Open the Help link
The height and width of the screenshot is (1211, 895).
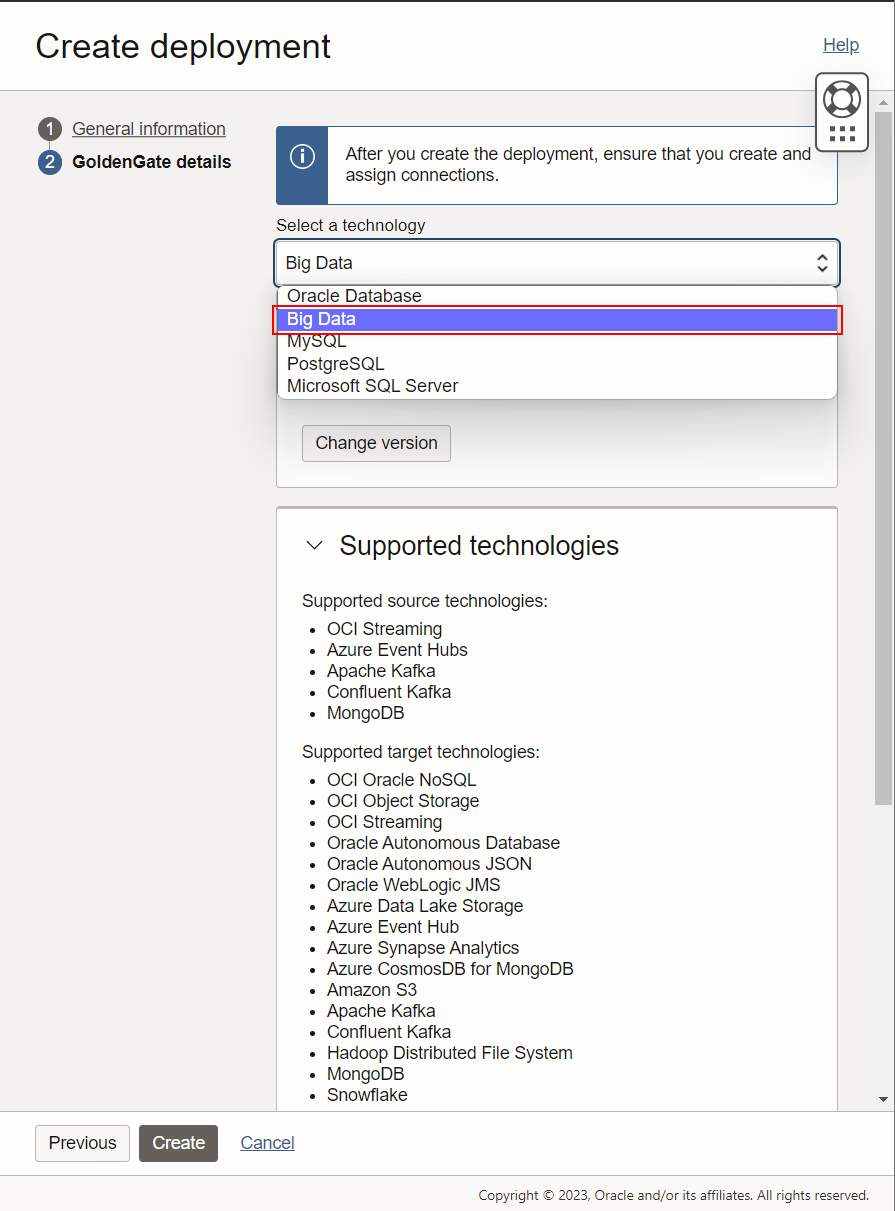[840, 45]
